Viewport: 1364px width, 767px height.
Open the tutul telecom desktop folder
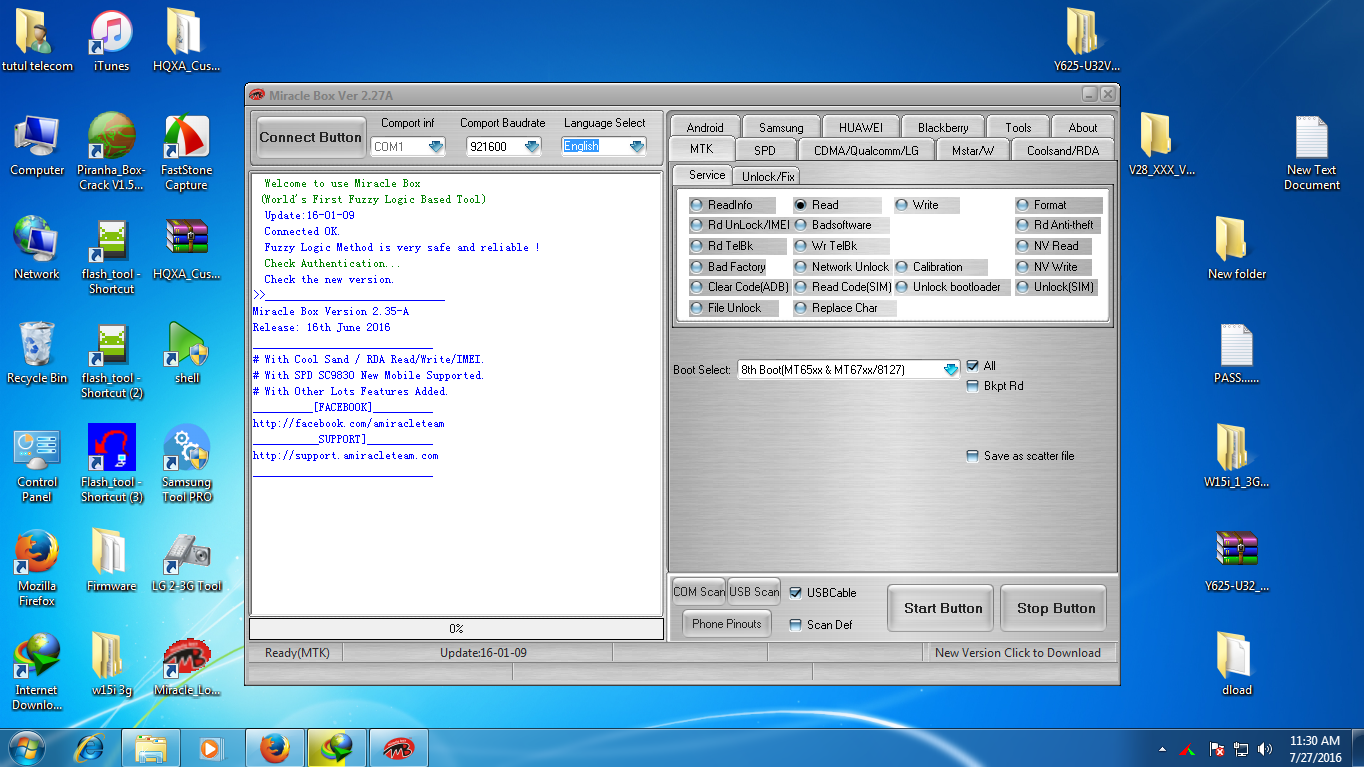click(37, 42)
